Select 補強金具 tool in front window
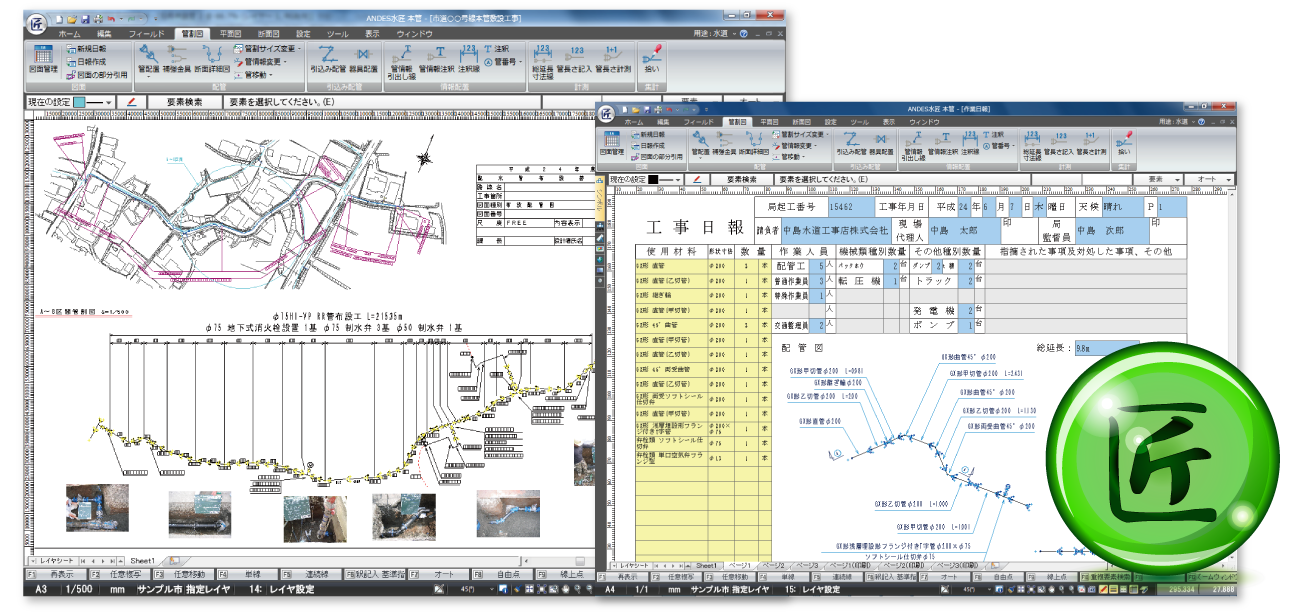The width and height of the screenshot is (1301, 613). [x=725, y=144]
